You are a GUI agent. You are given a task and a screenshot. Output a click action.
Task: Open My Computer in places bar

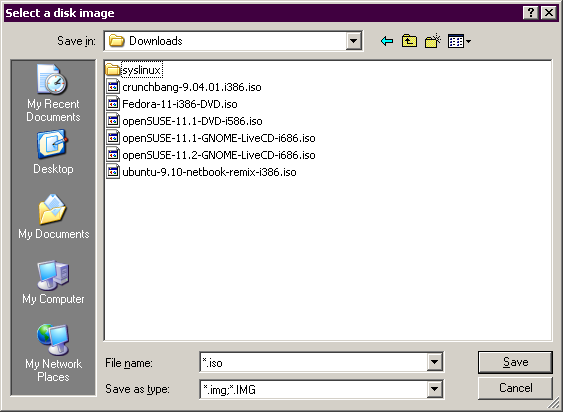(x=53, y=282)
